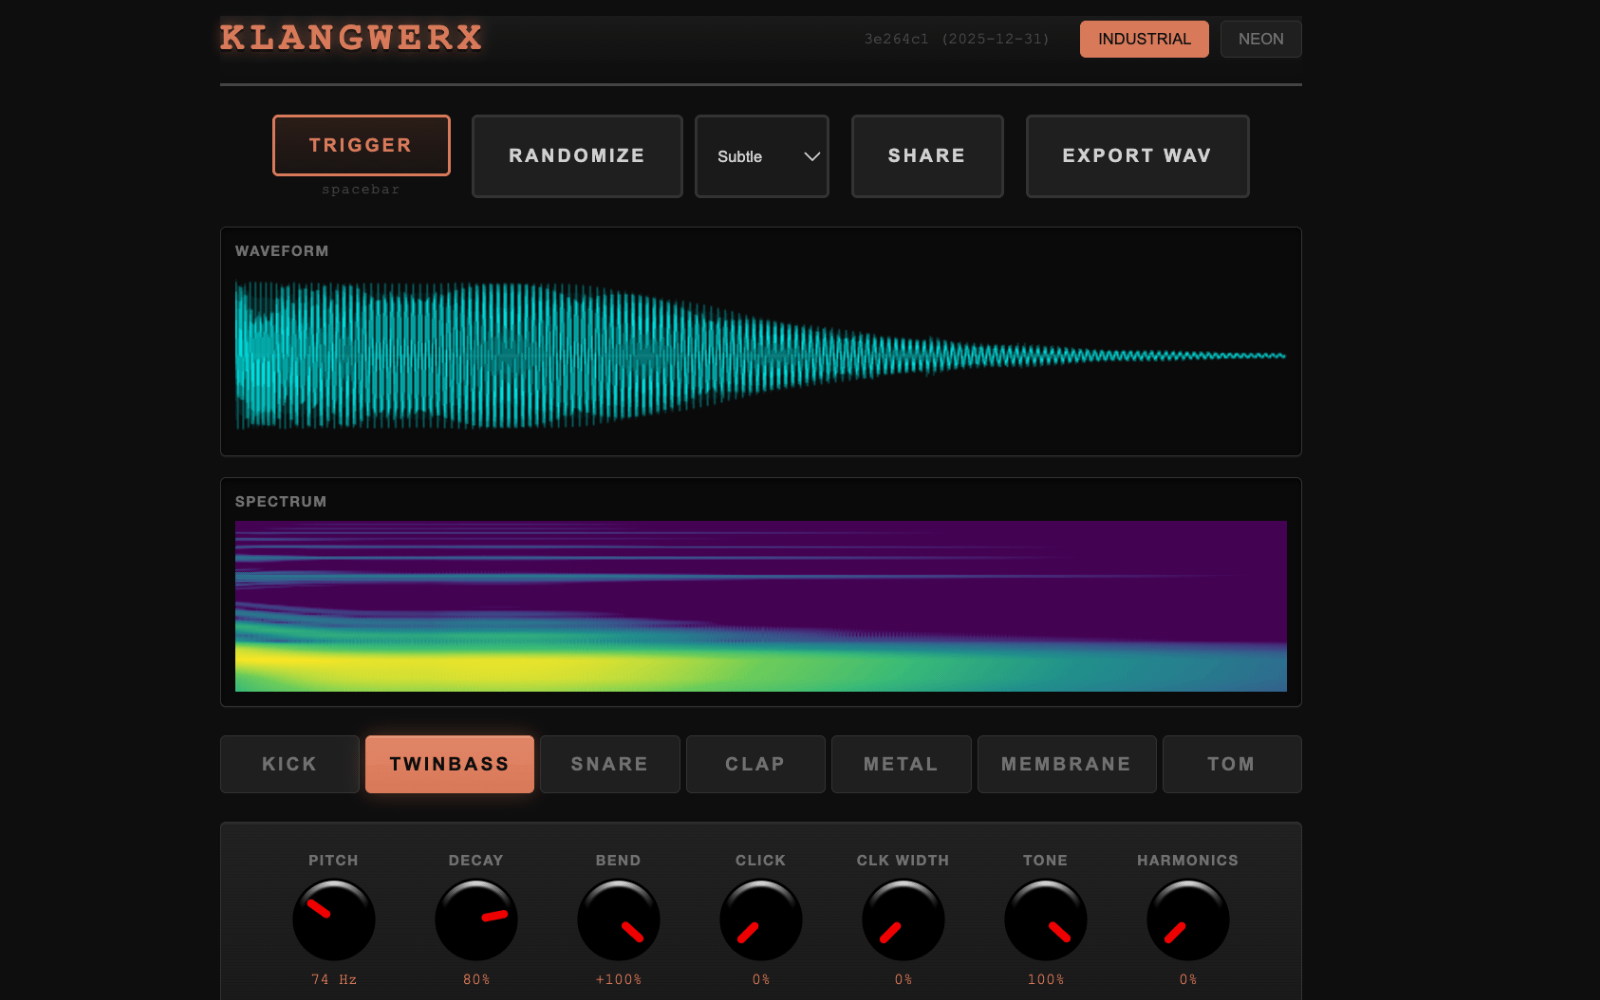Trigger the sound with the TRIGGER button
Image resolution: width=1600 pixels, height=1000 pixels.
(361, 145)
